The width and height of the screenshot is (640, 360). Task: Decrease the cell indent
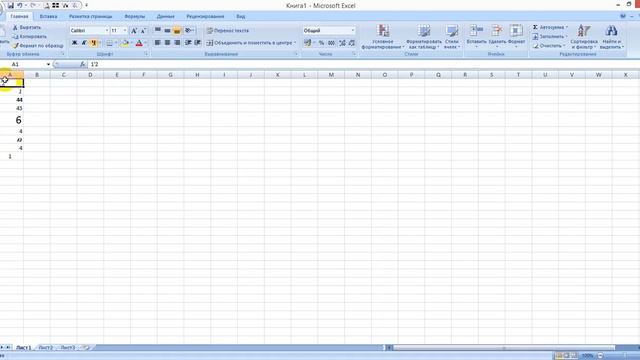pos(188,43)
